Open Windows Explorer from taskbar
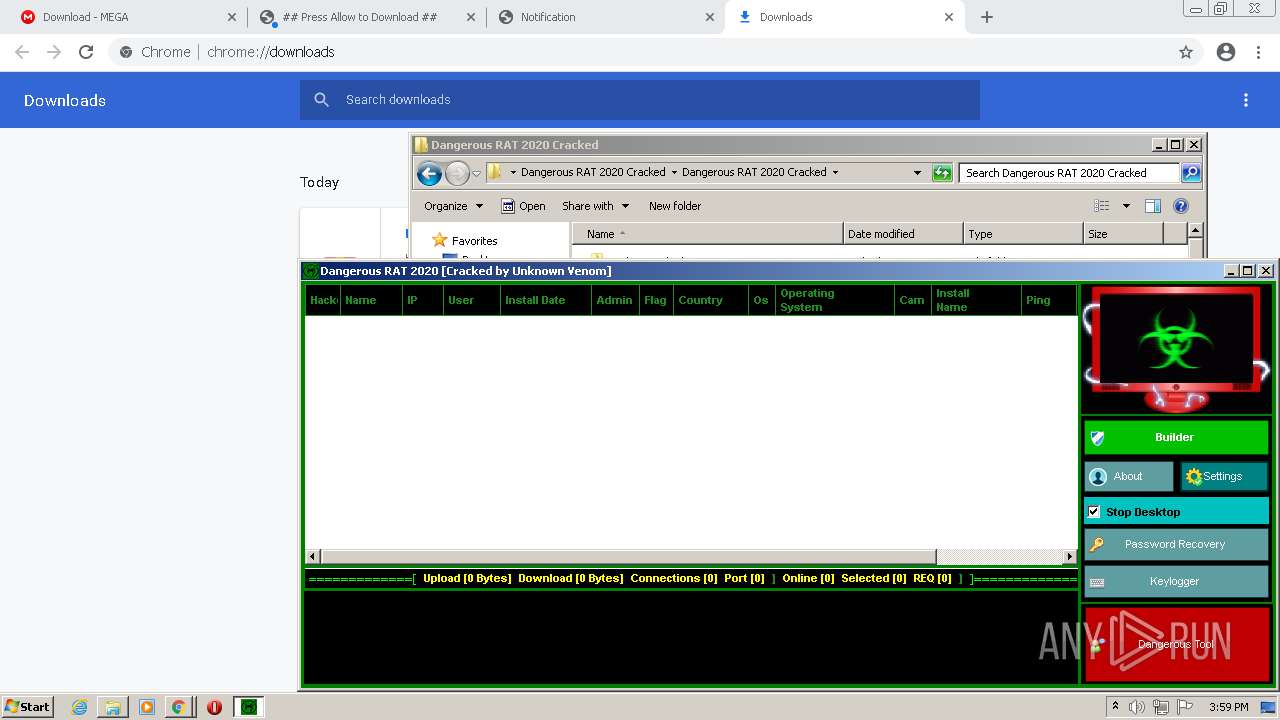1280x720 pixels. coord(113,707)
